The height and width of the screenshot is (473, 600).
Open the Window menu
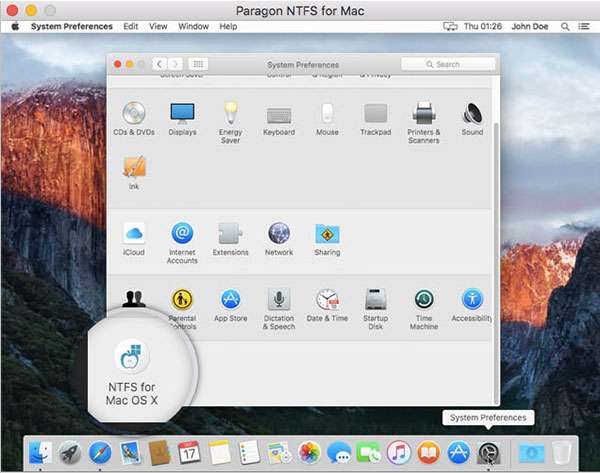193,26
